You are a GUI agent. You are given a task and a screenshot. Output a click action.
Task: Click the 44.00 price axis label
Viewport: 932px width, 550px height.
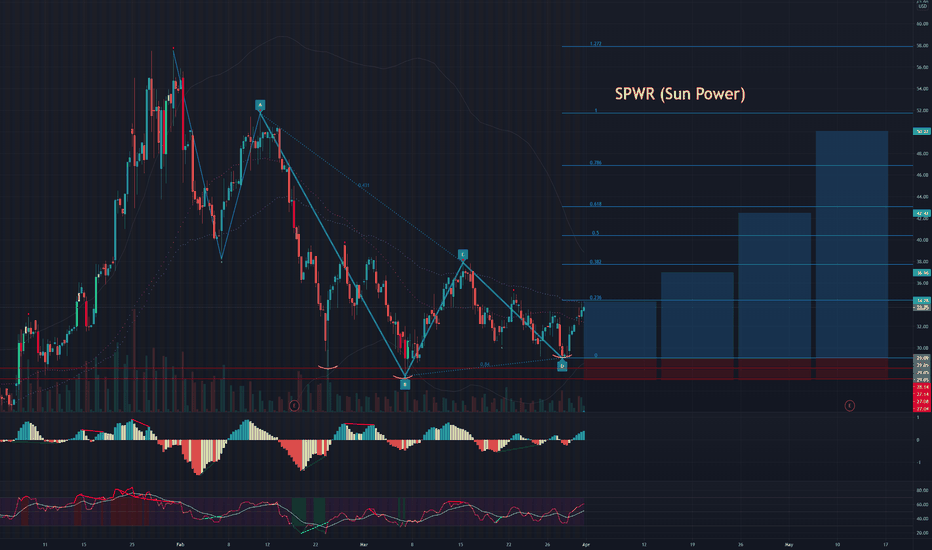pyautogui.click(x=922, y=197)
